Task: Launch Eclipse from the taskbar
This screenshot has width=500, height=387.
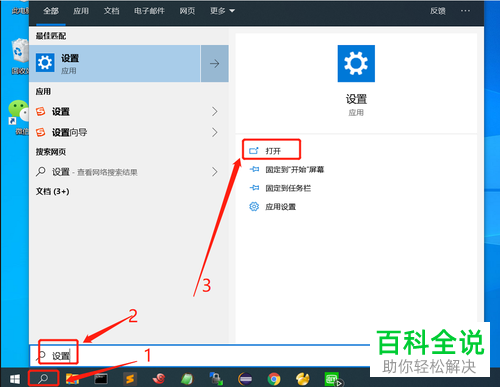Action: click(x=245, y=379)
